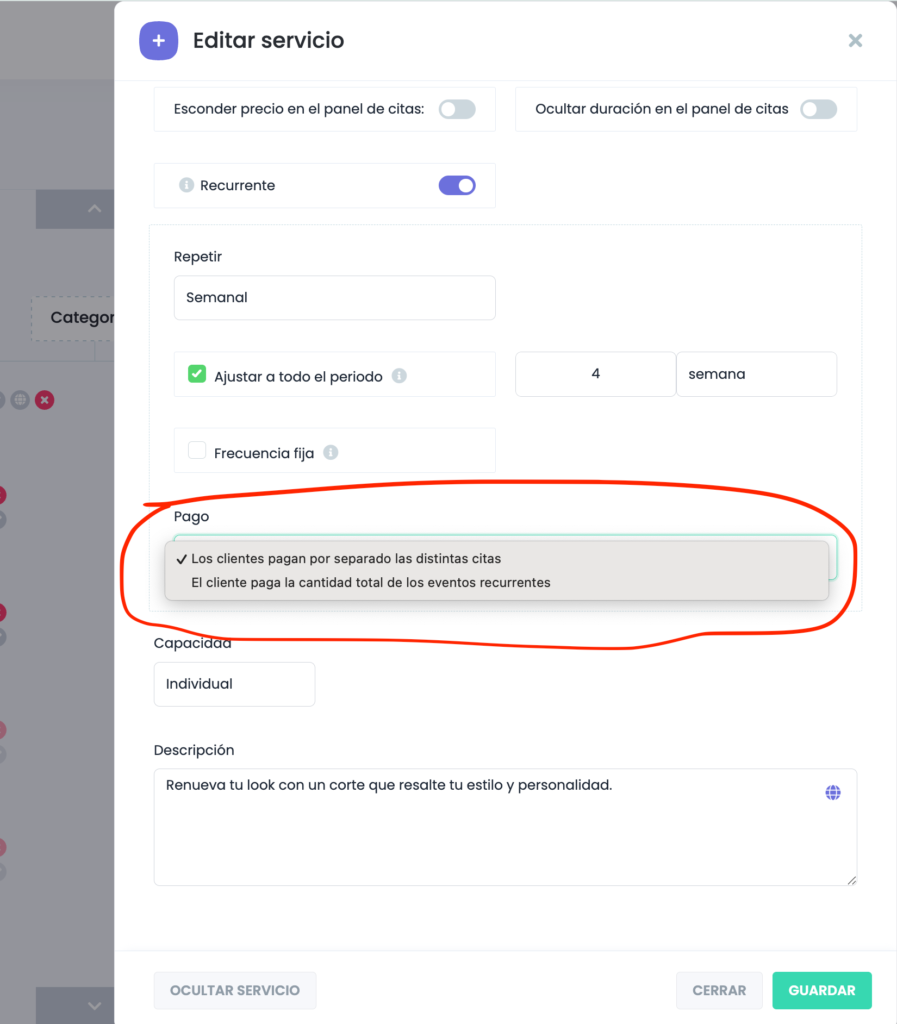Open the Capacidad dropdown showing Individual
The image size is (897, 1024).
(234, 684)
